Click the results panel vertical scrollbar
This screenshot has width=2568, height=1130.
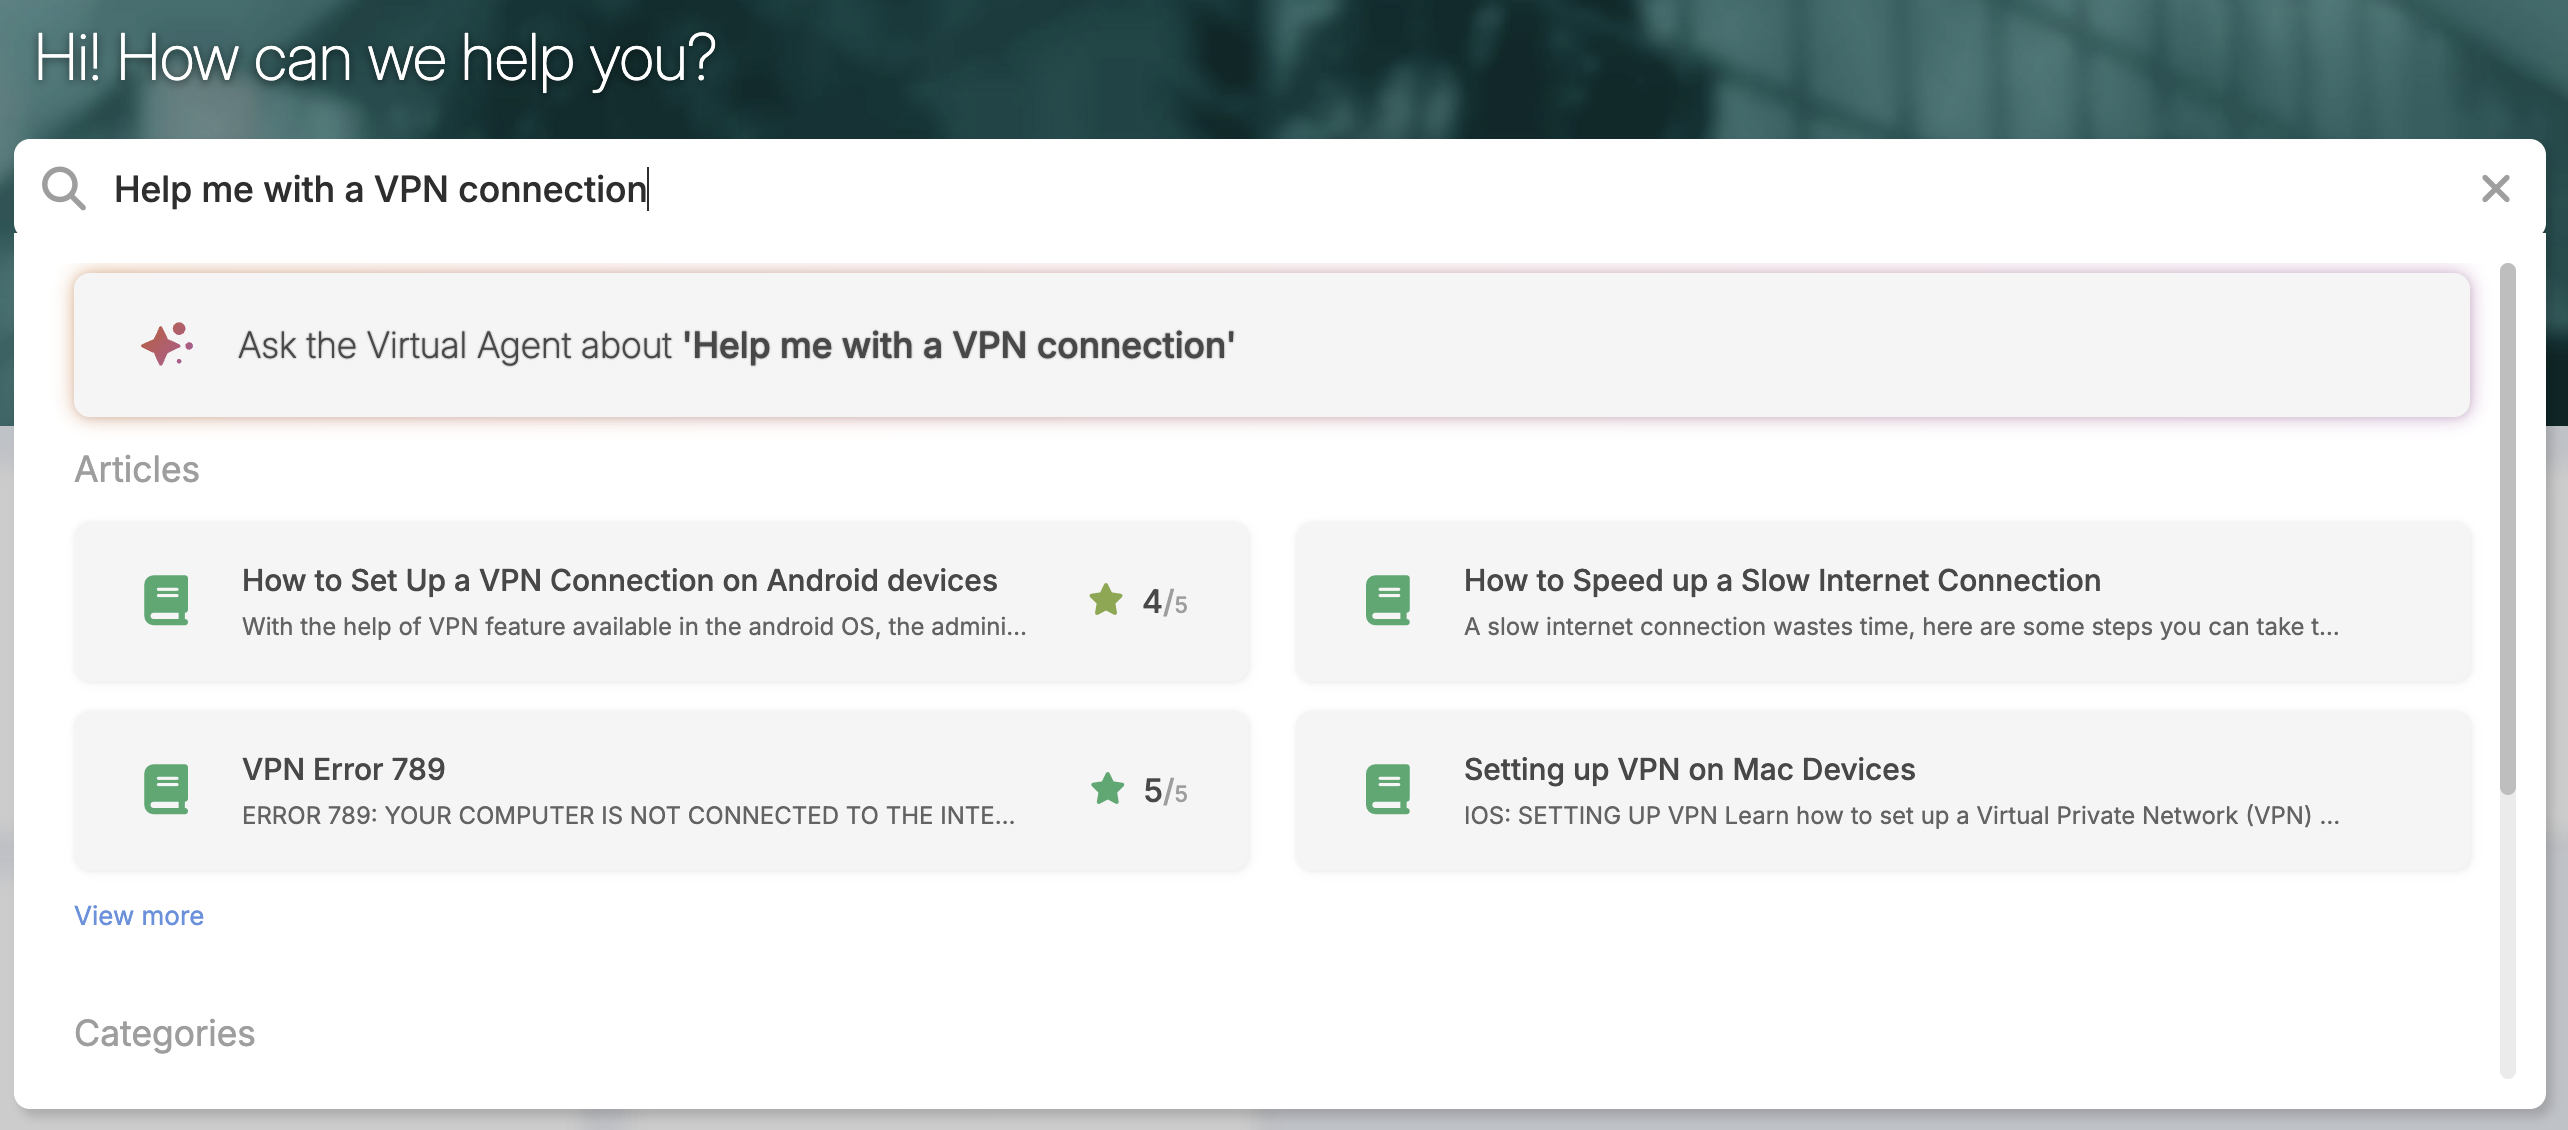tap(2507, 530)
